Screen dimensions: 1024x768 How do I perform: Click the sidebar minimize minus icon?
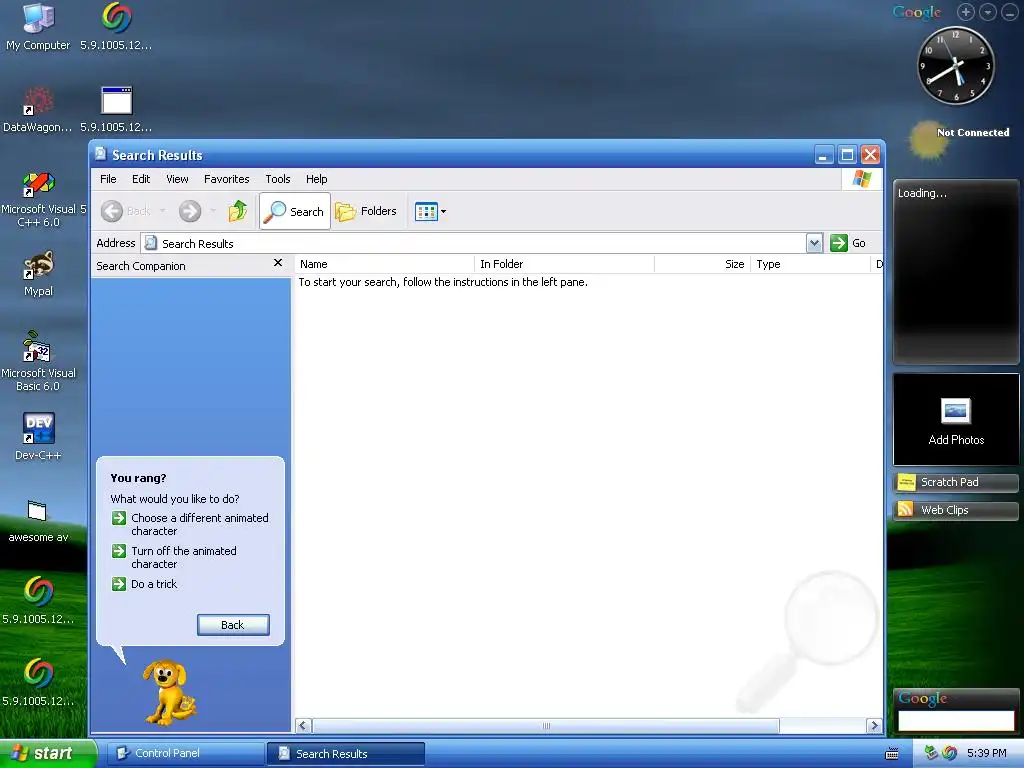click(1010, 12)
